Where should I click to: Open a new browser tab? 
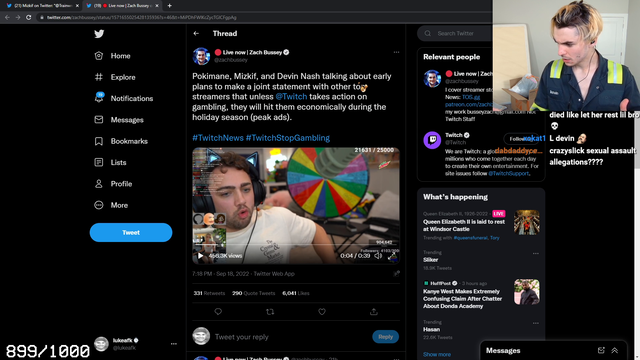coord(169,6)
